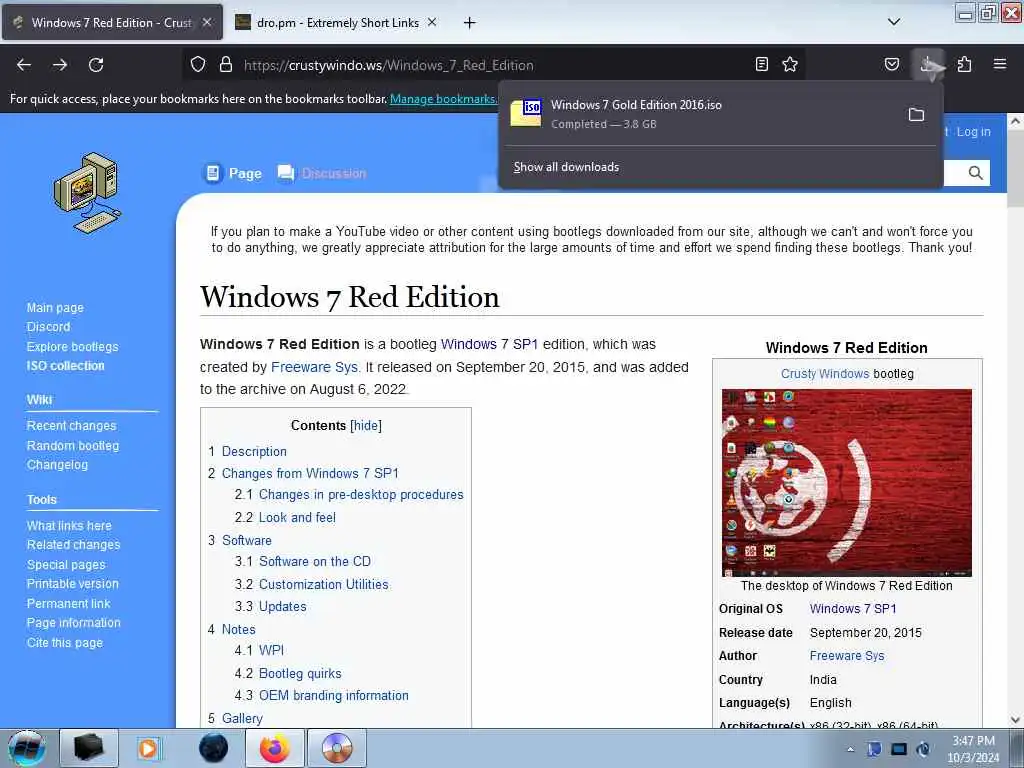Close the dro.pm tab
The height and width of the screenshot is (768, 1024).
432,22
